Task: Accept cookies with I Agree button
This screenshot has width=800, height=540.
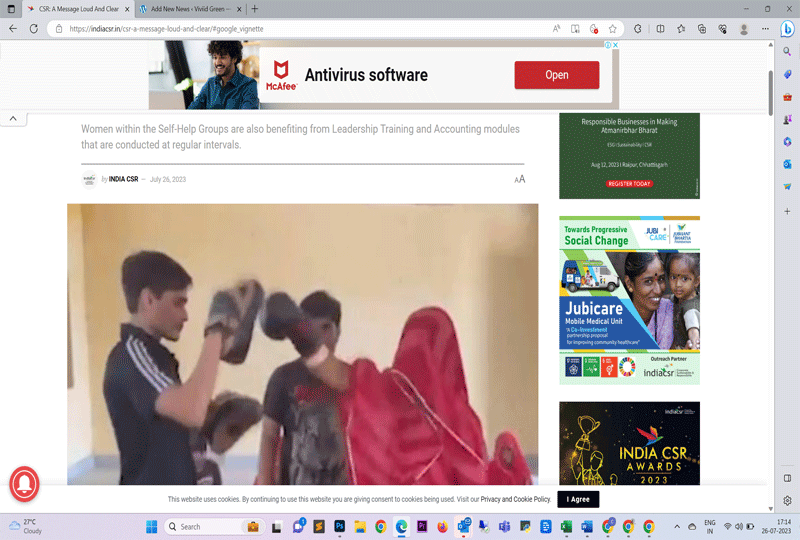Action: pos(578,499)
